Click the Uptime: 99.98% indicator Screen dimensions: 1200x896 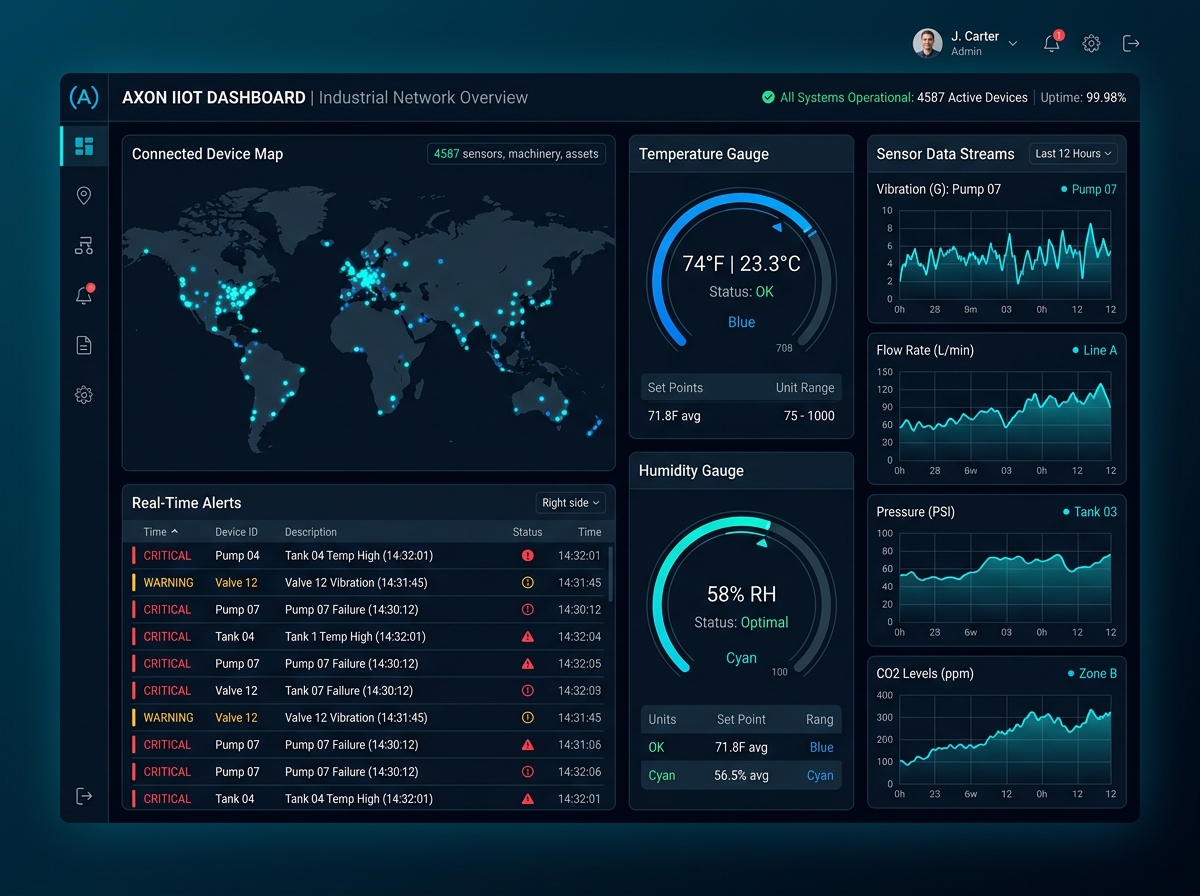(1083, 98)
